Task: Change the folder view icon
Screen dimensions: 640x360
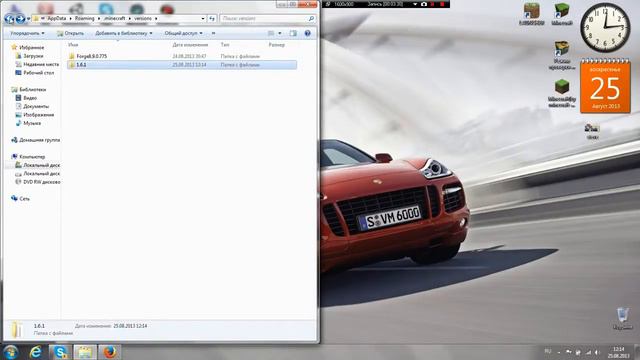Action: click(271, 33)
